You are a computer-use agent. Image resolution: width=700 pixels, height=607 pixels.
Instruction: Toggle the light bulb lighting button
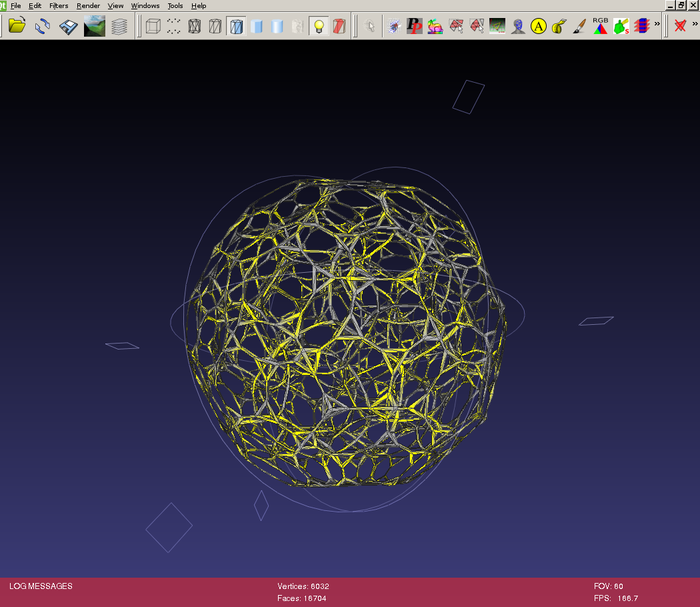pyautogui.click(x=319, y=26)
